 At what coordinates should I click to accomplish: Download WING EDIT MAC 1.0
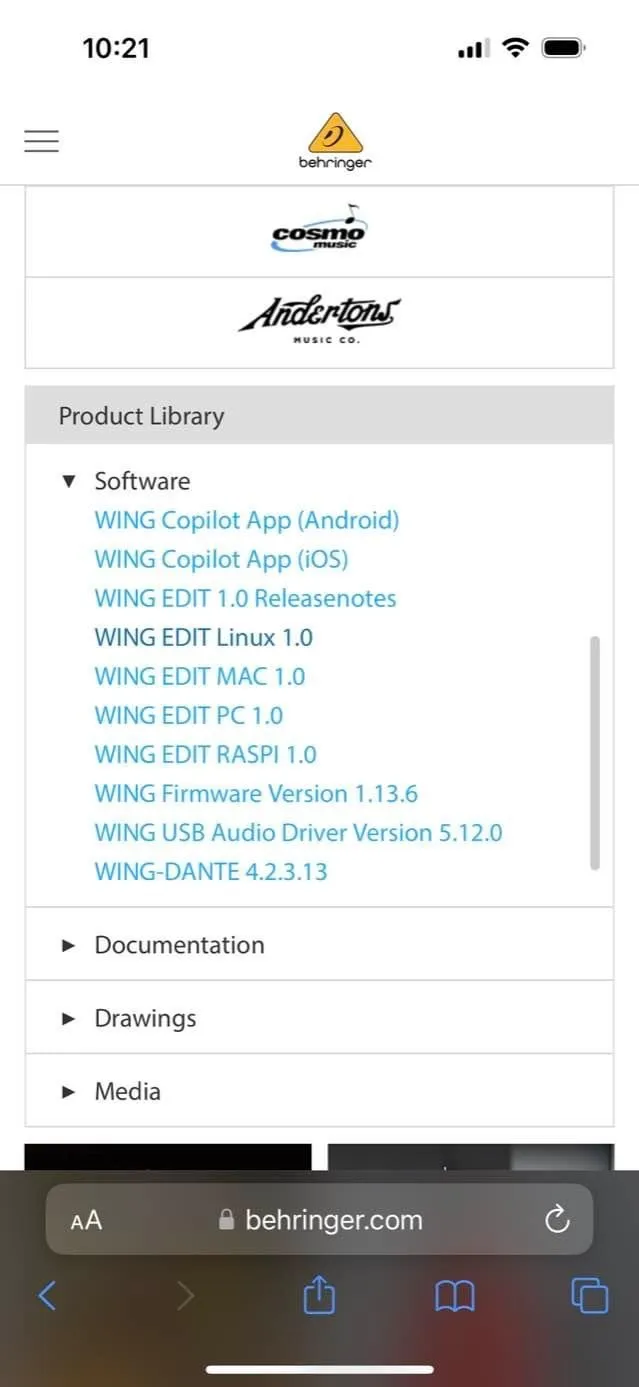pyautogui.click(x=200, y=676)
